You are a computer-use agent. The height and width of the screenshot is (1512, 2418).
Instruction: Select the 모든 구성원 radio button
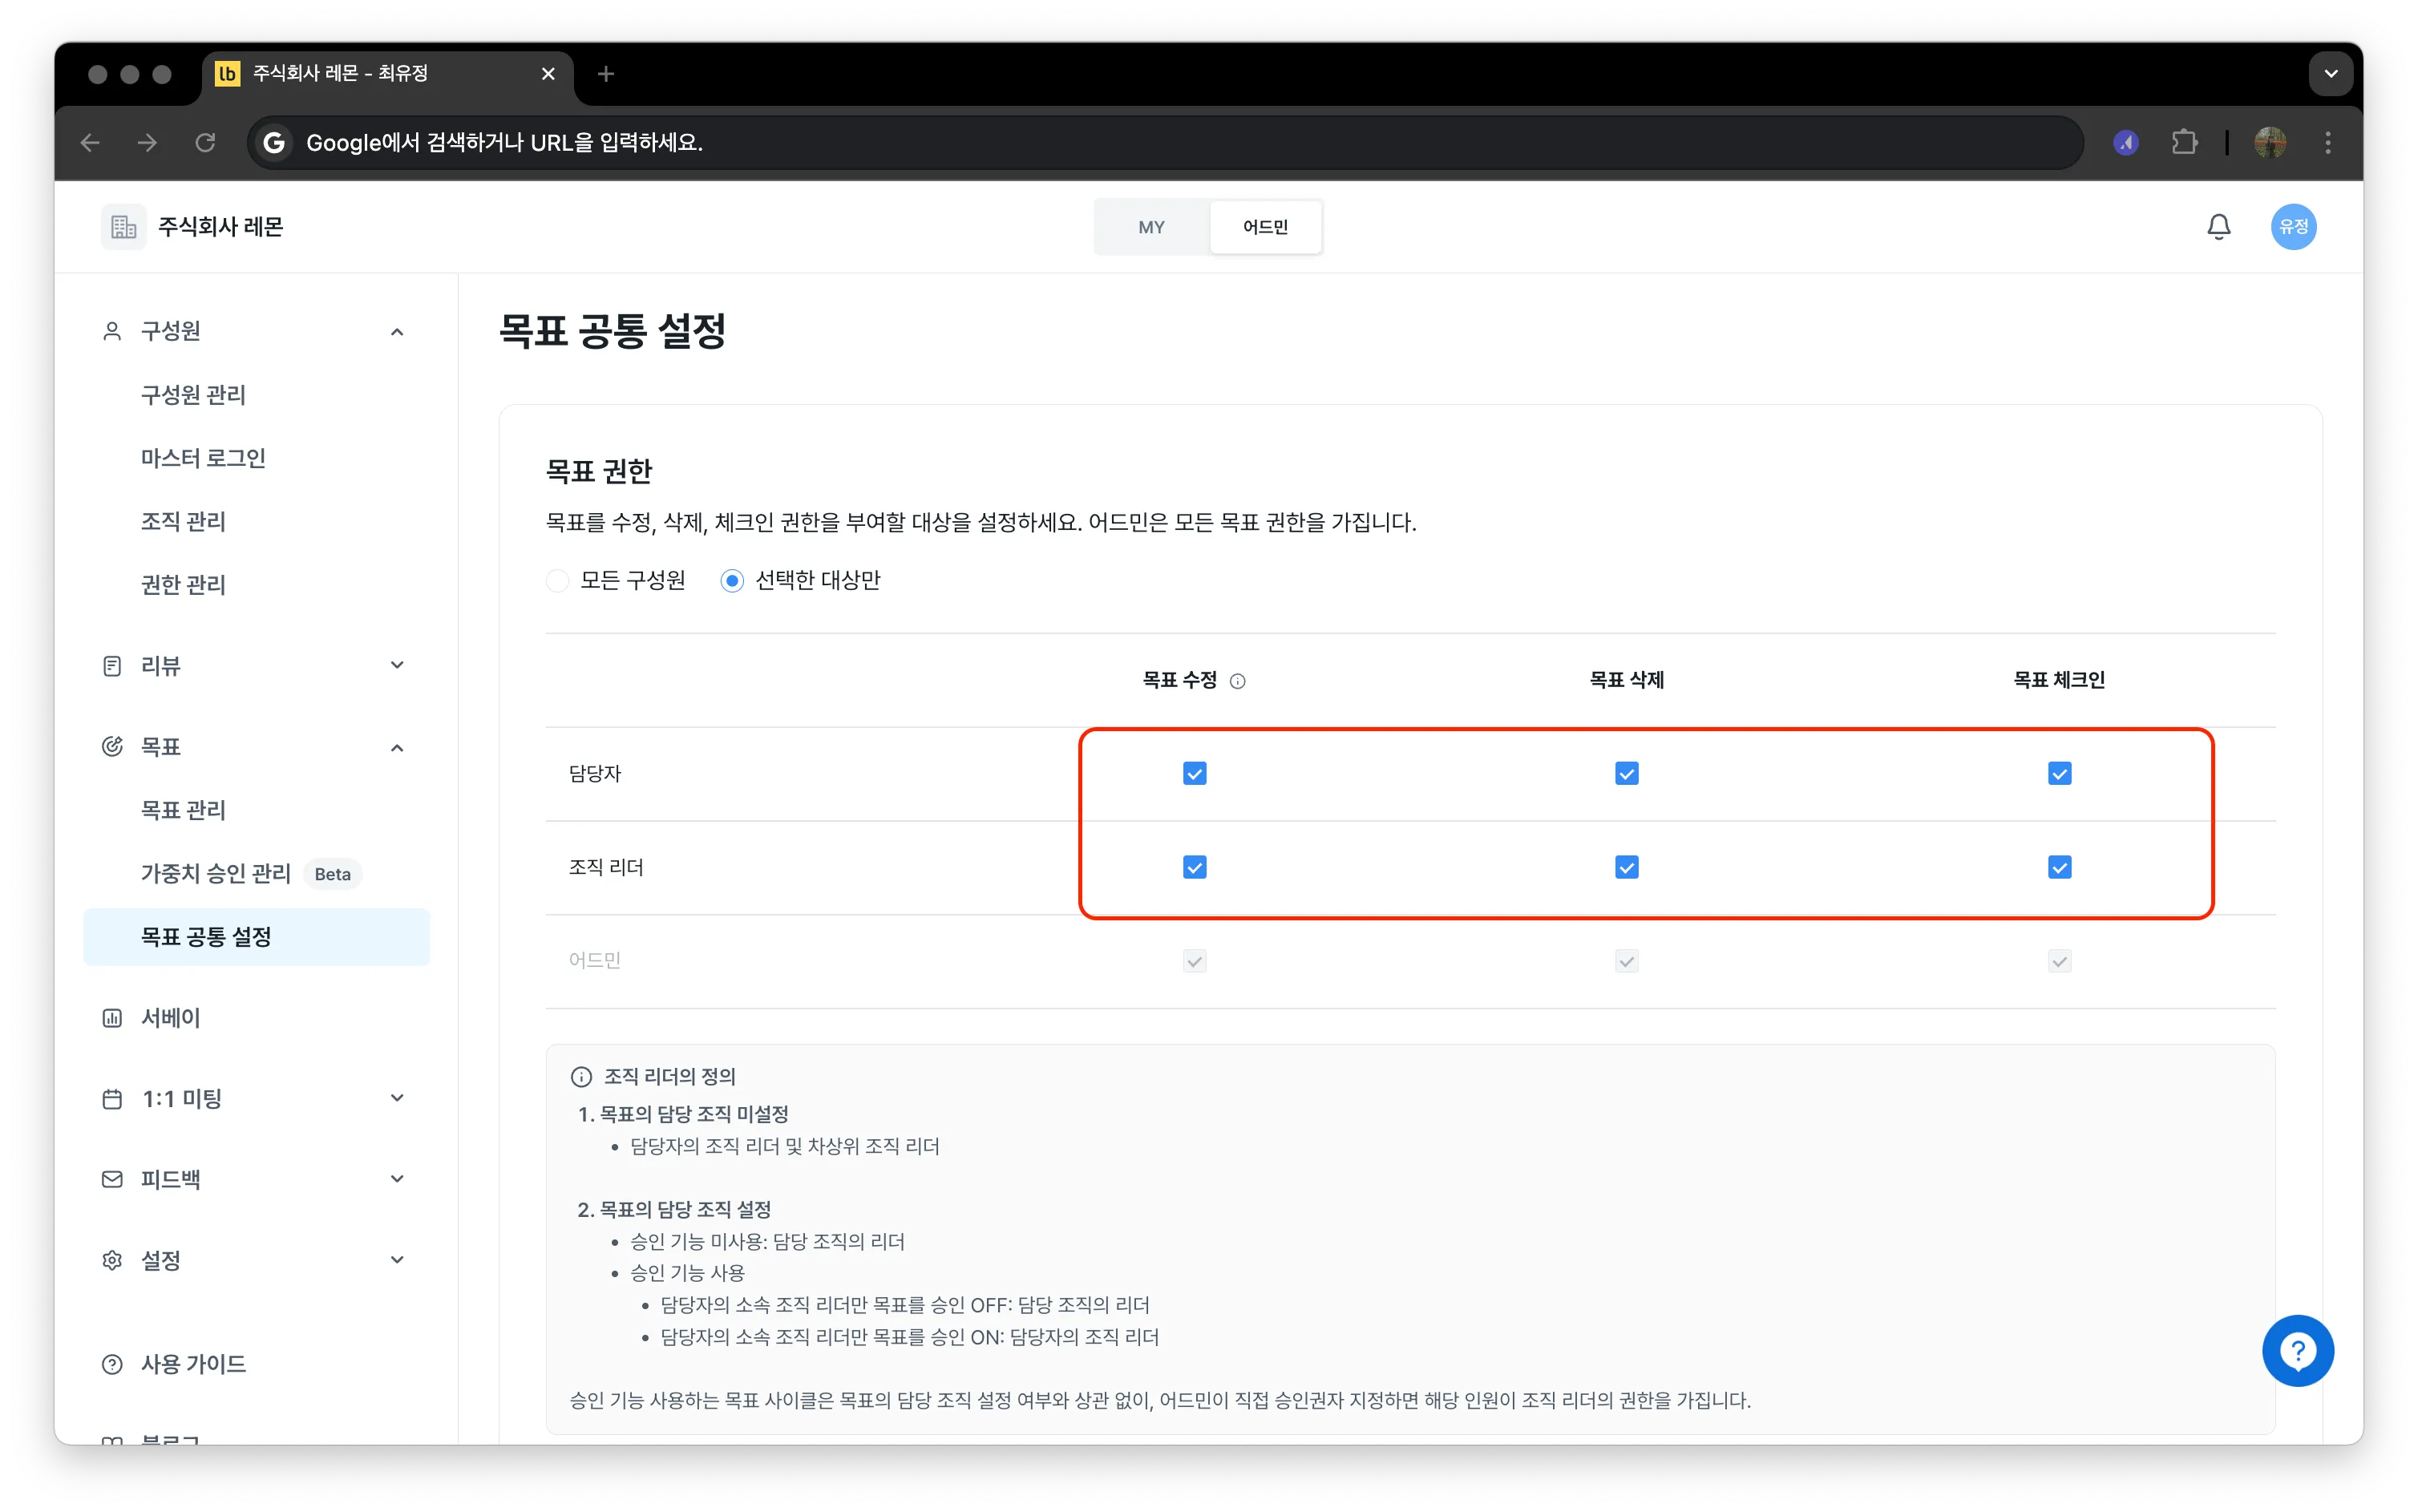point(558,580)
